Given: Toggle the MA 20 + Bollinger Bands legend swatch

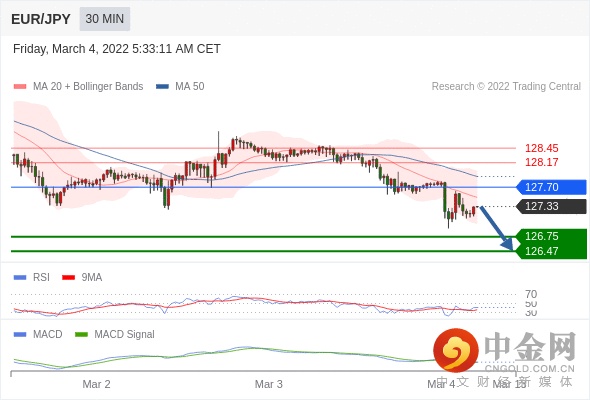Looking at the screenshot, I should 20,87.
